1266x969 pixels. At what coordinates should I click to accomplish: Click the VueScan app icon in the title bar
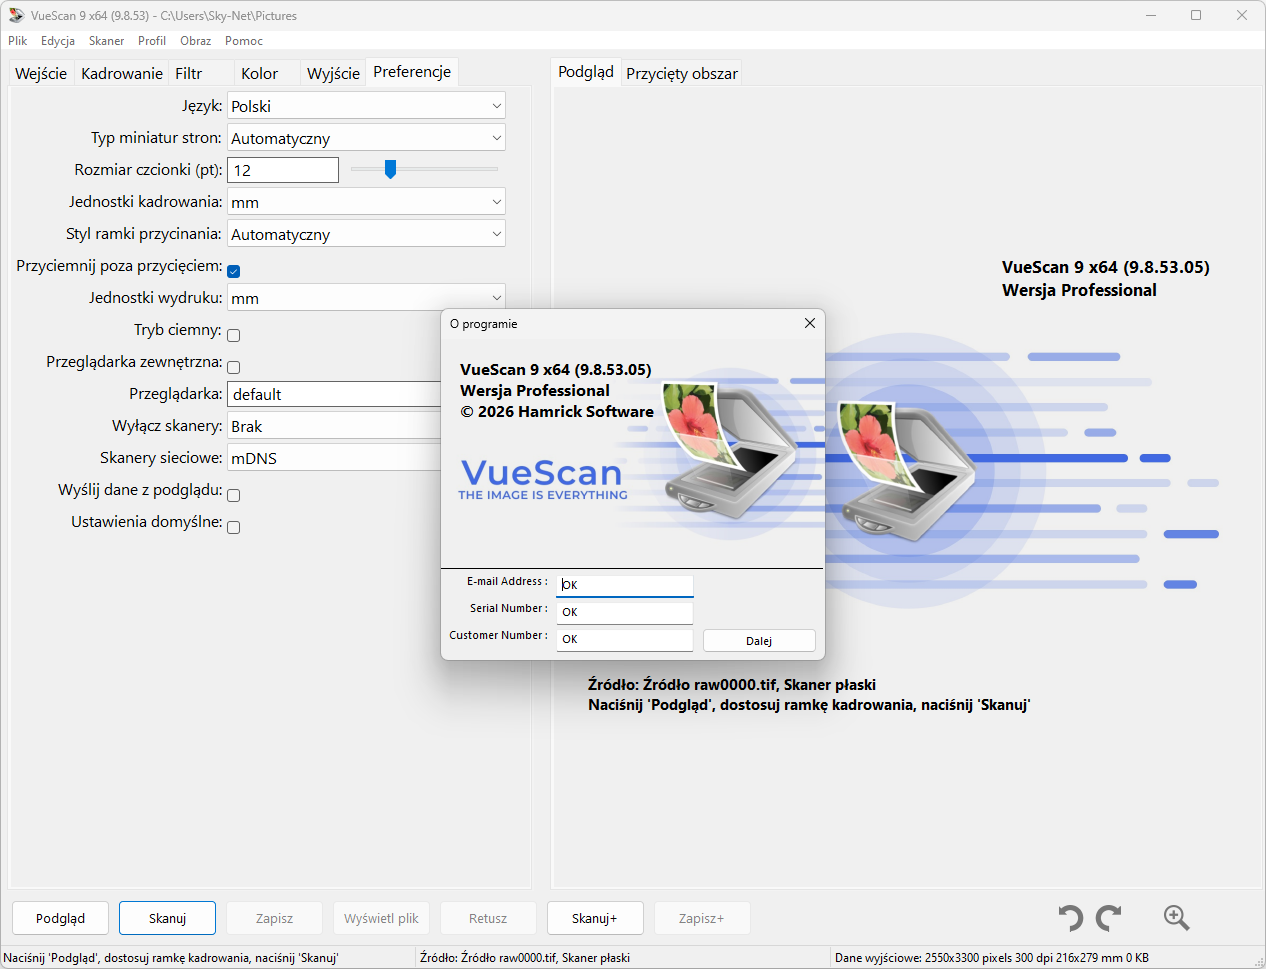pos(15,15)
